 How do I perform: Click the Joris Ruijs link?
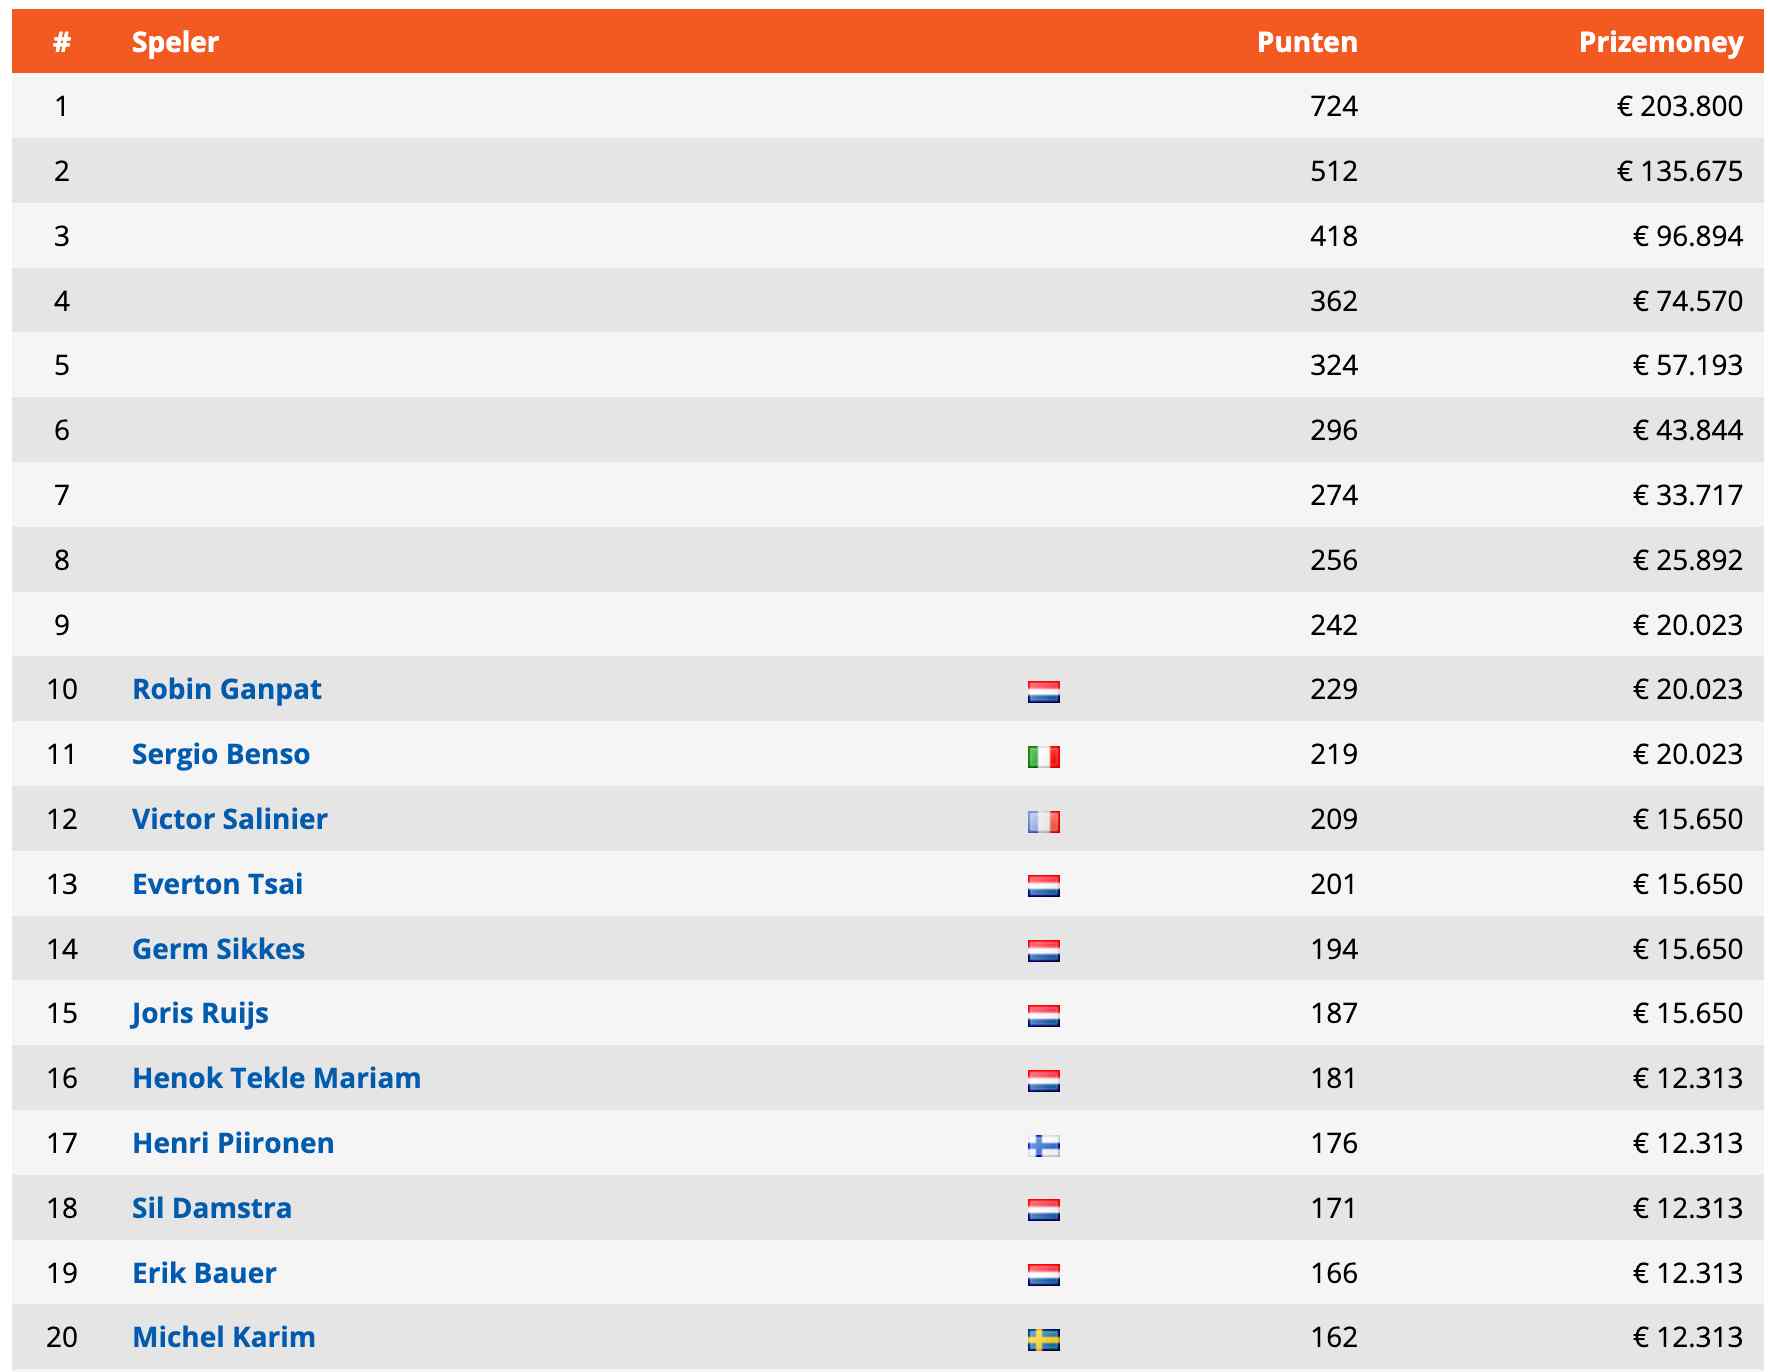[200, 1013]
